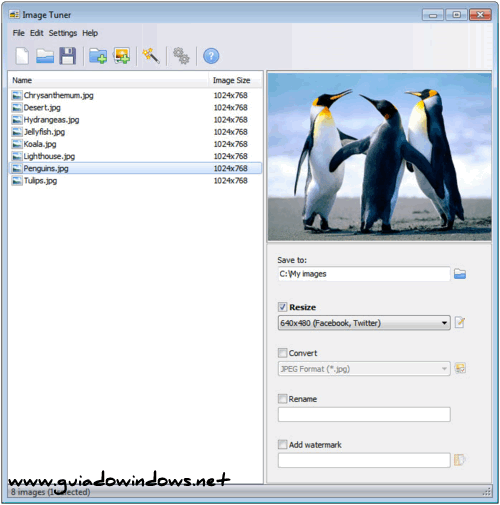Open the Edit menu
Screen dimensions: 500x505
pyautogui.click(x=37, y=33)
